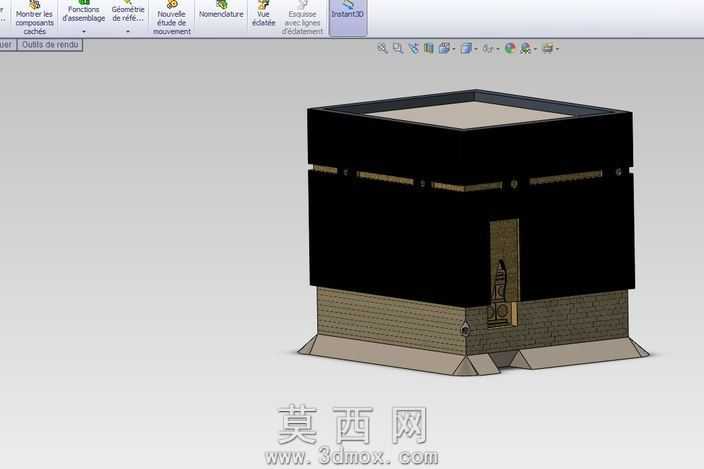Select the Zoom to area tool
Viewport: 704px width, 469px height.
[x=397, y=48]
